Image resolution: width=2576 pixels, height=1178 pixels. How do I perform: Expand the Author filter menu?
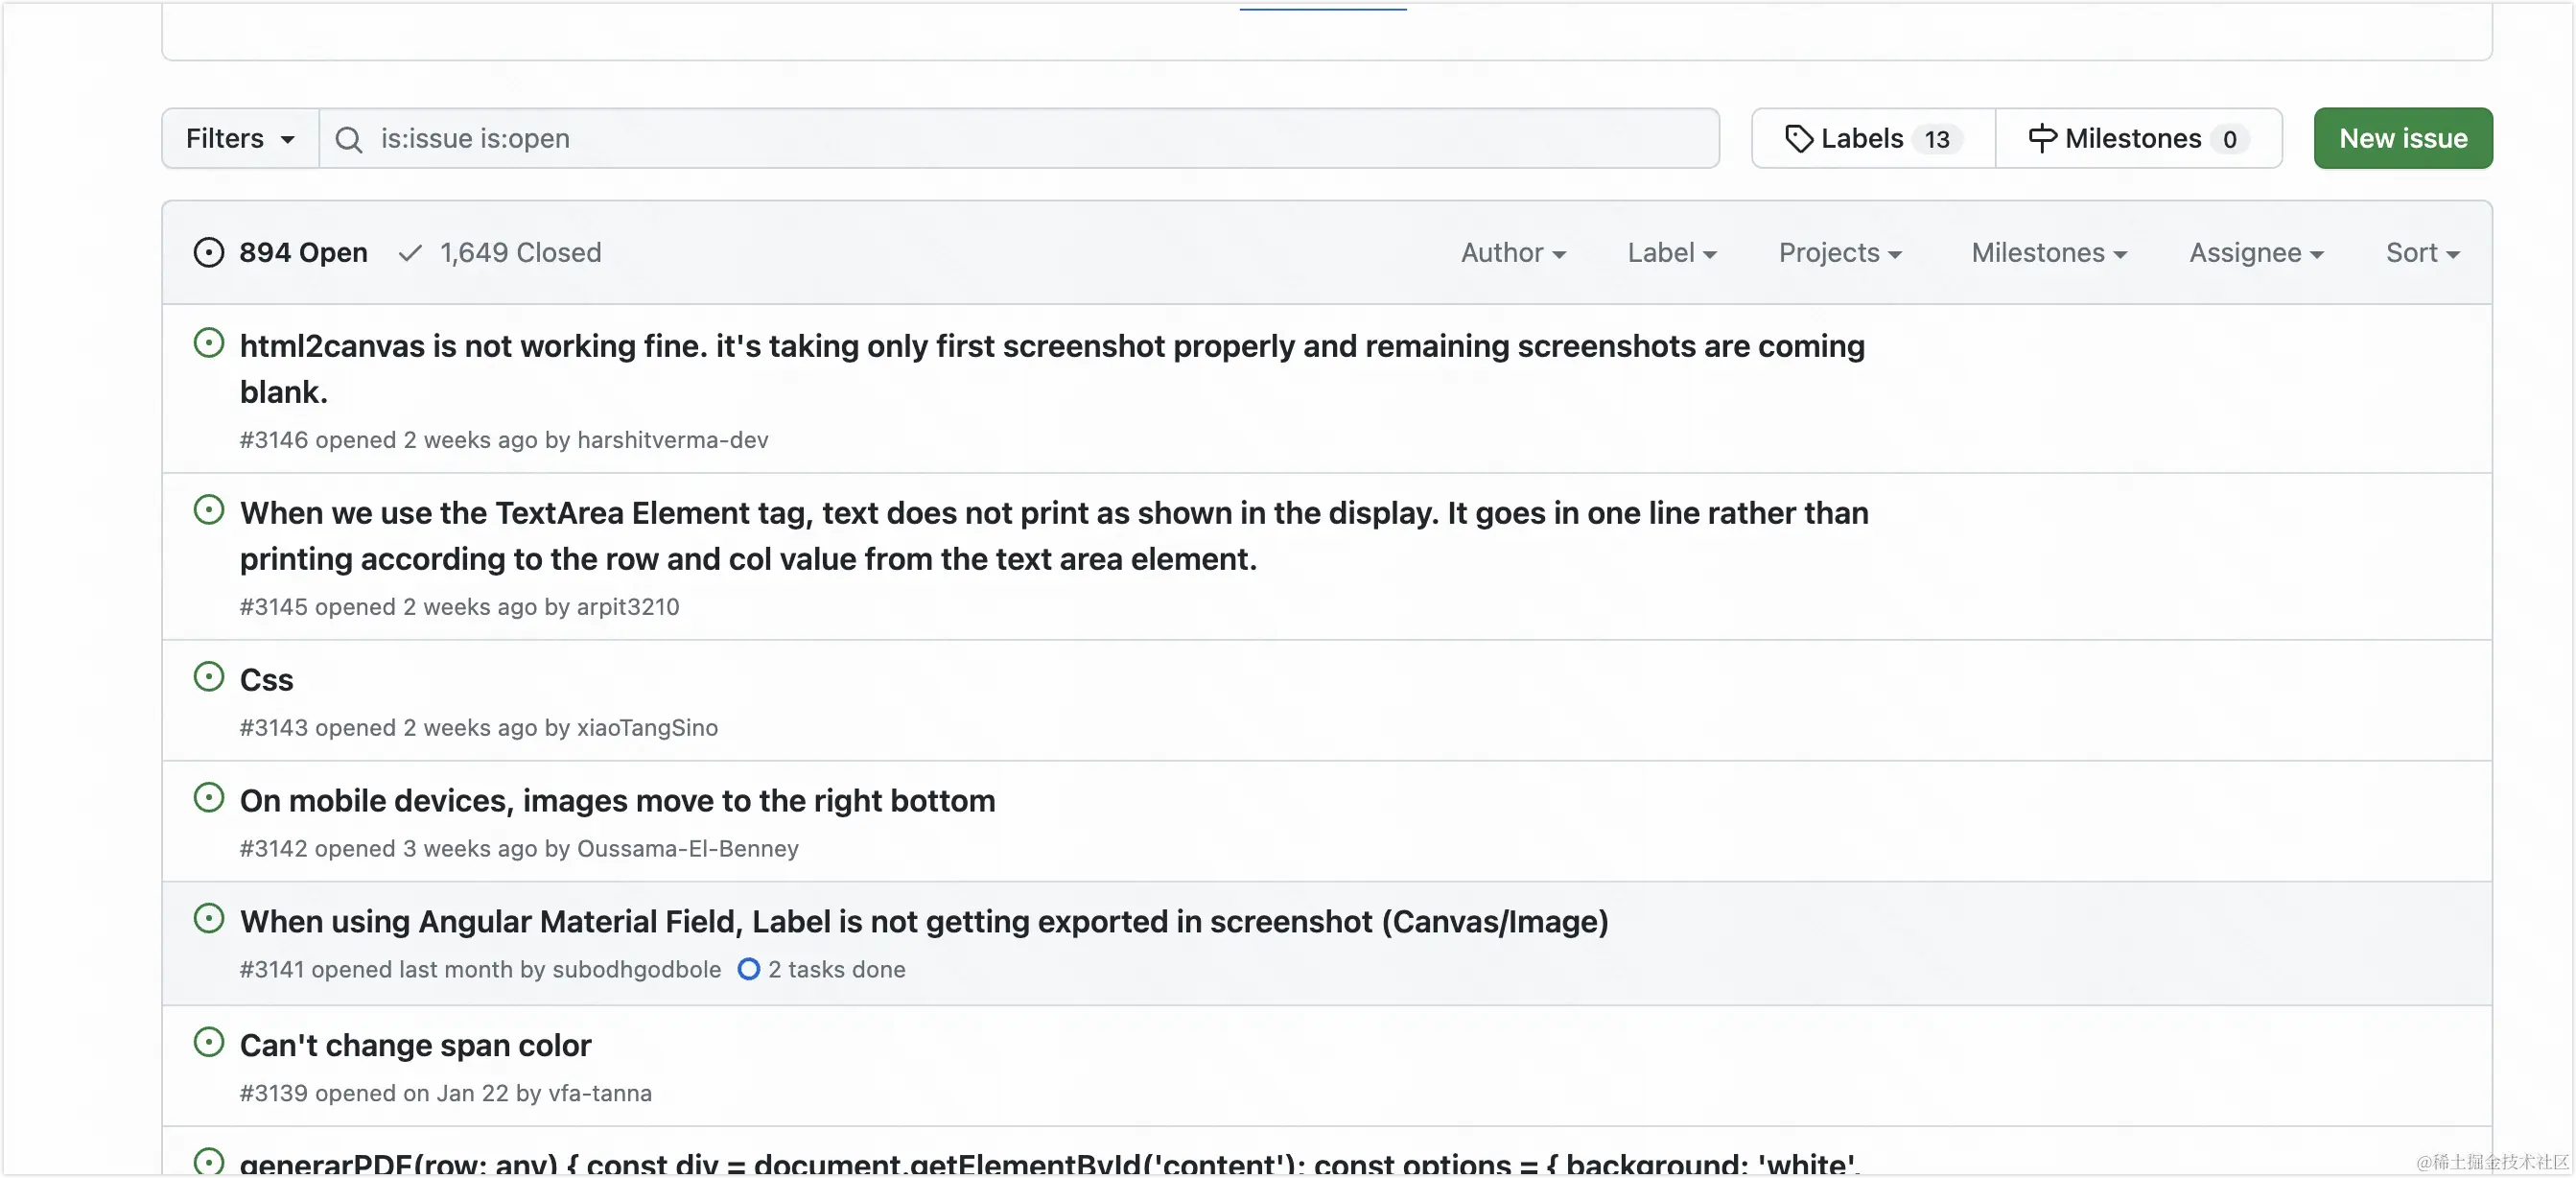click(1512, 253)
